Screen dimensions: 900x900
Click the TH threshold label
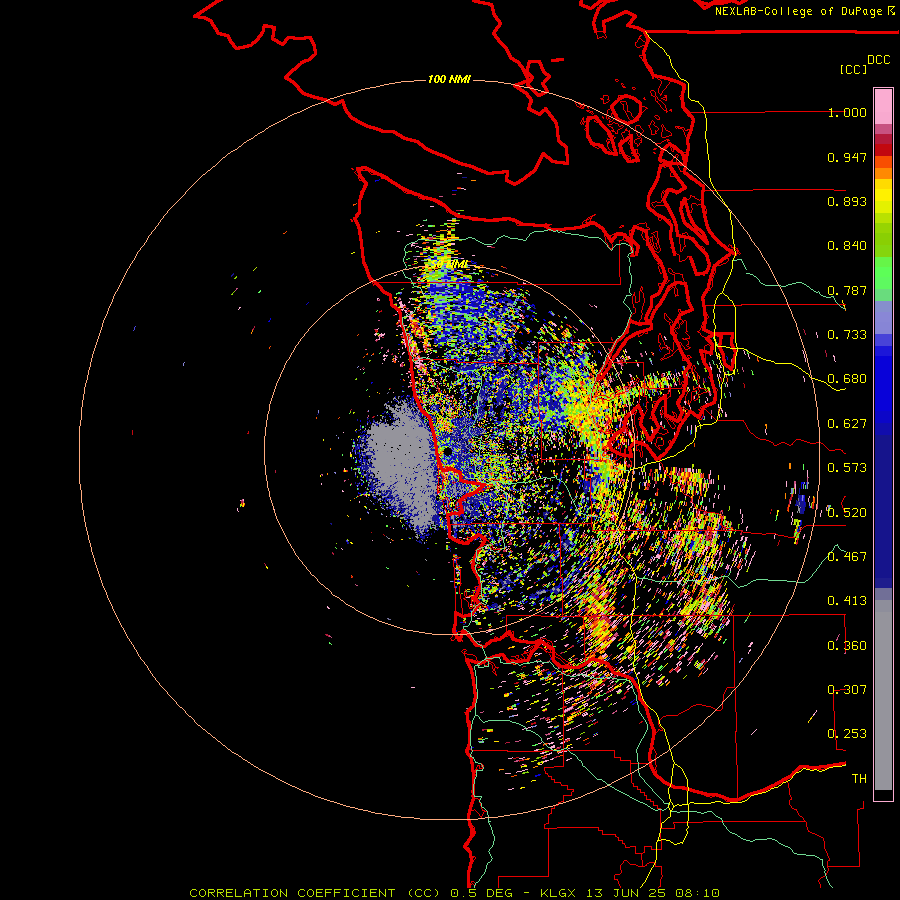(x=859, y=779)
